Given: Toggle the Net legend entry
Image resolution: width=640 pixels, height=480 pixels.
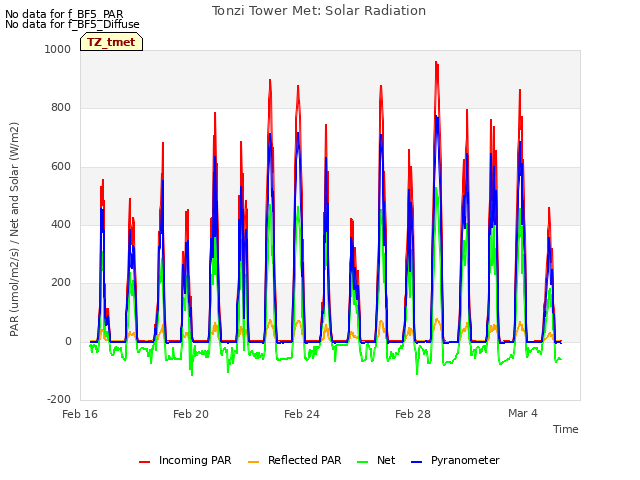Looking at the screenshot, I should (376, 460).
